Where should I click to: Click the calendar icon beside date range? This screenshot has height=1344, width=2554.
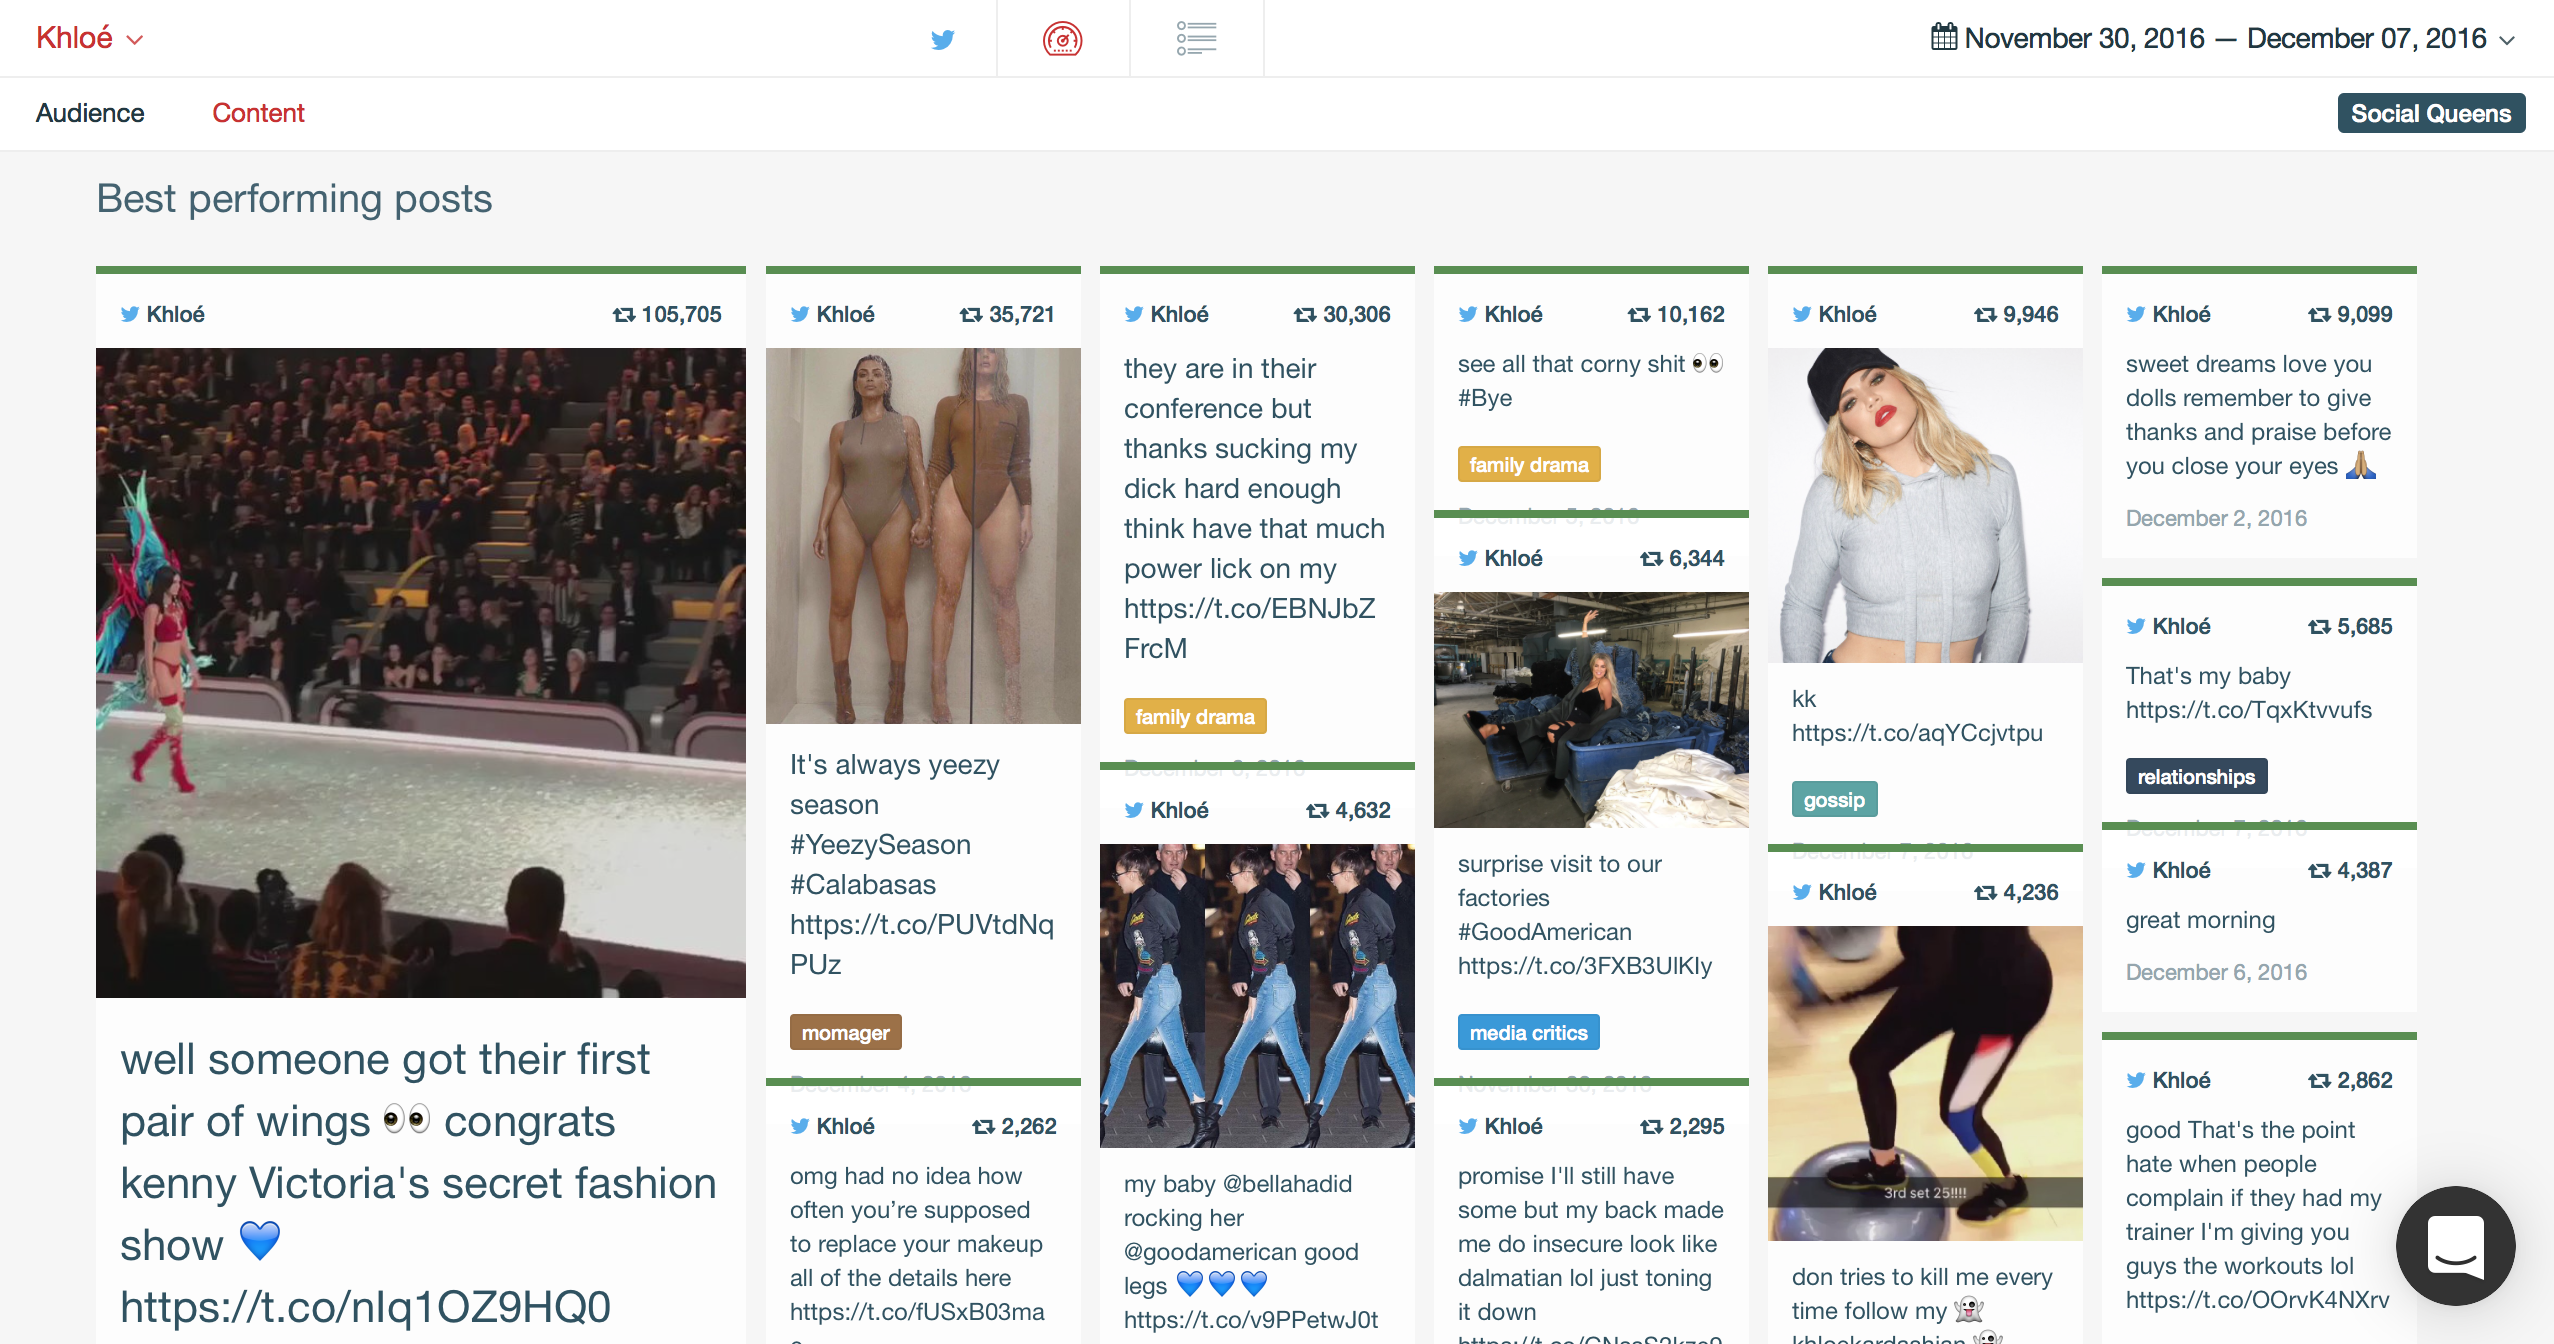pos(1943,38)
